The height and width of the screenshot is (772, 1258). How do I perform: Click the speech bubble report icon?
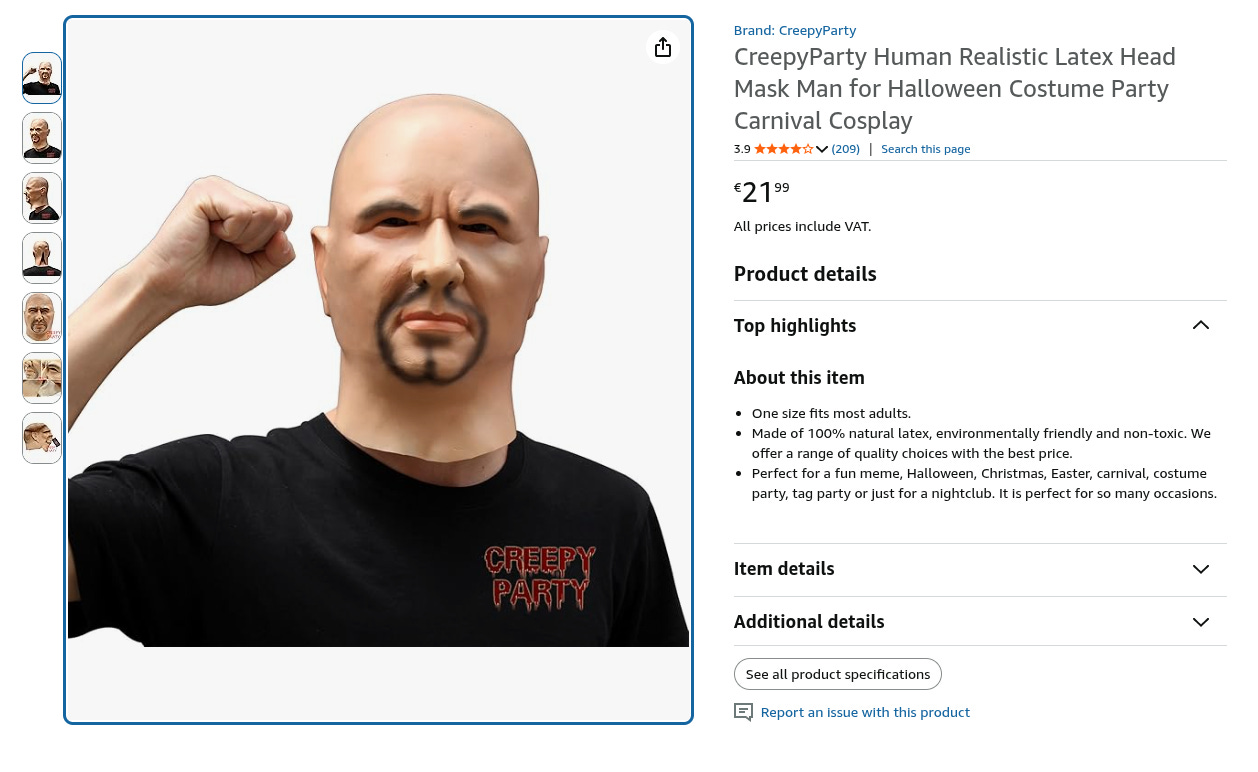click(x=743, y=712)
